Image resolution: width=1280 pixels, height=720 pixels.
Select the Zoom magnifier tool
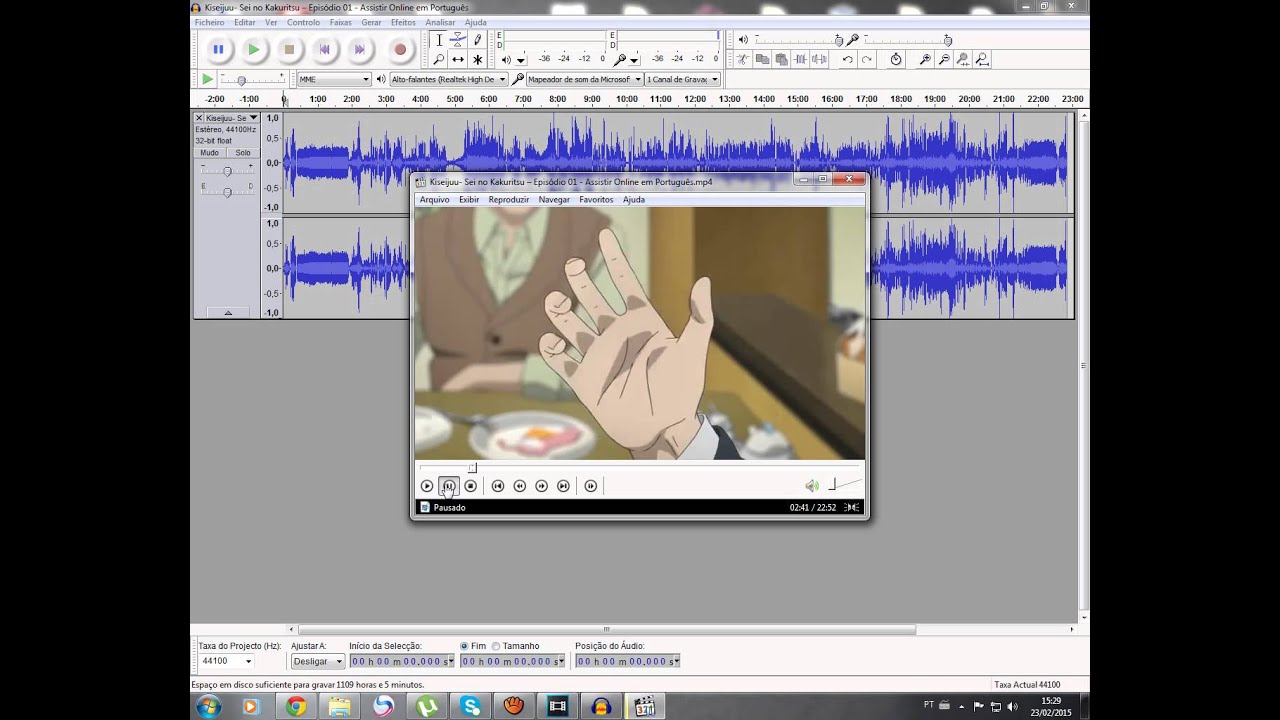click(438, 59)
